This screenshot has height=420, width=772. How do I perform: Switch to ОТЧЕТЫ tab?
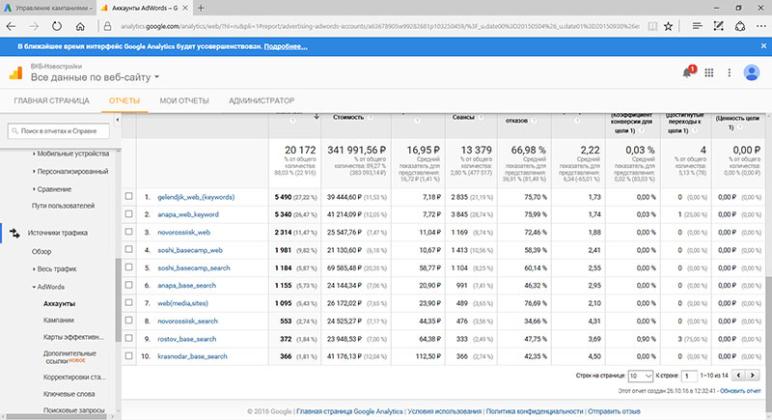[125, 100]
